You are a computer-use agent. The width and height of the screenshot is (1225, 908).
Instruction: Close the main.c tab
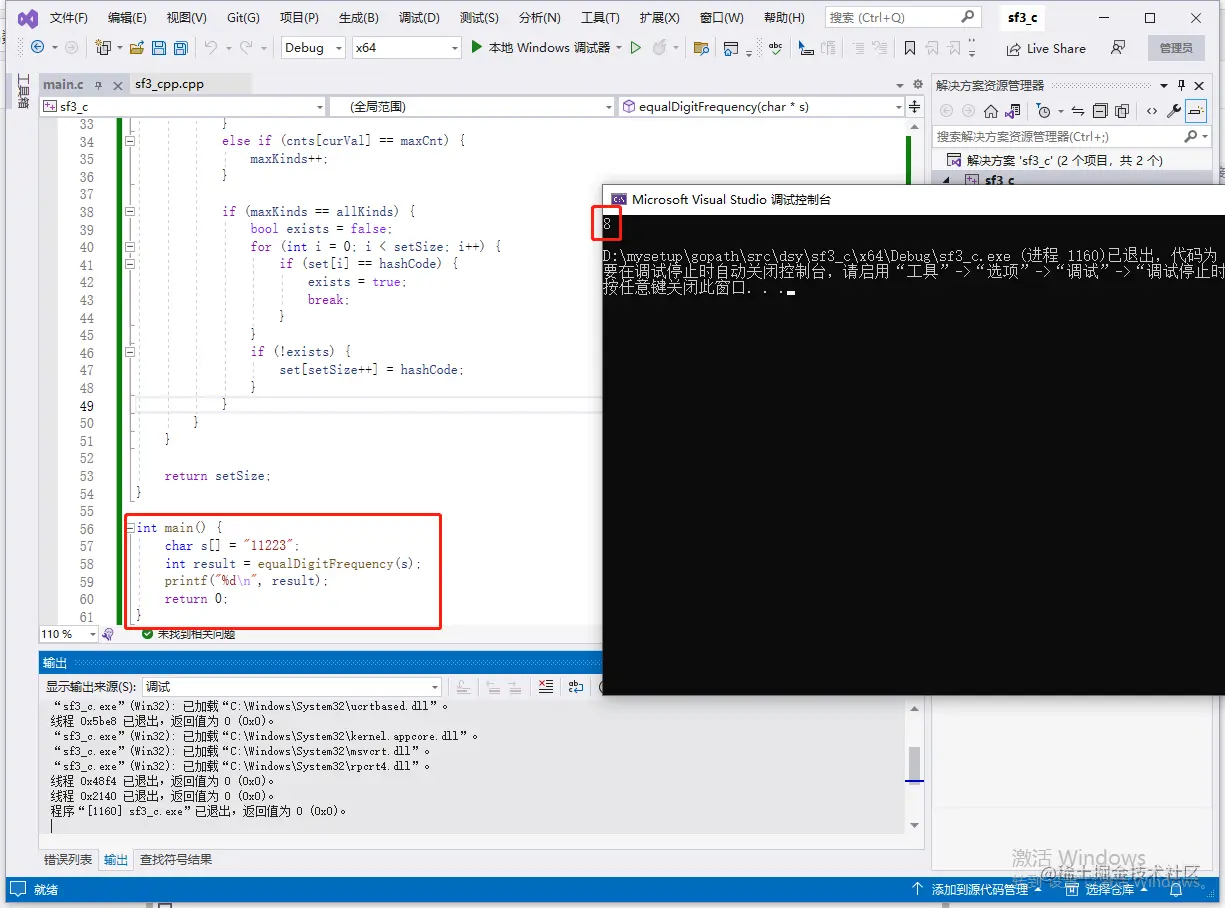click(x=117, y=84)
